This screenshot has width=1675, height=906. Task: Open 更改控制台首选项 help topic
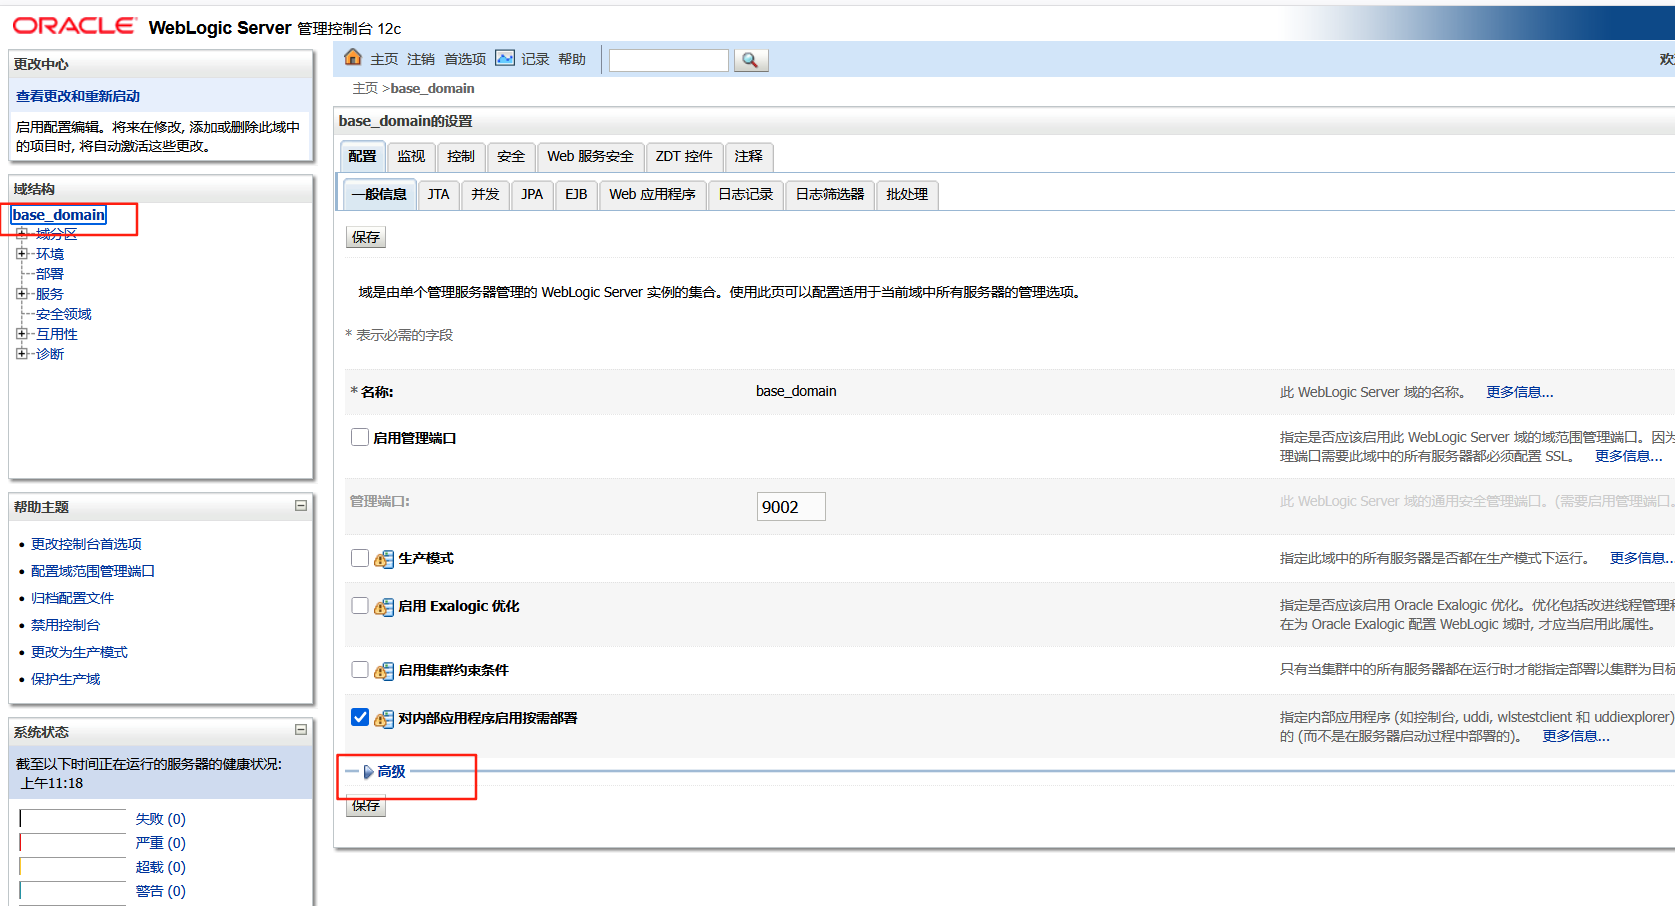point(86,544)
